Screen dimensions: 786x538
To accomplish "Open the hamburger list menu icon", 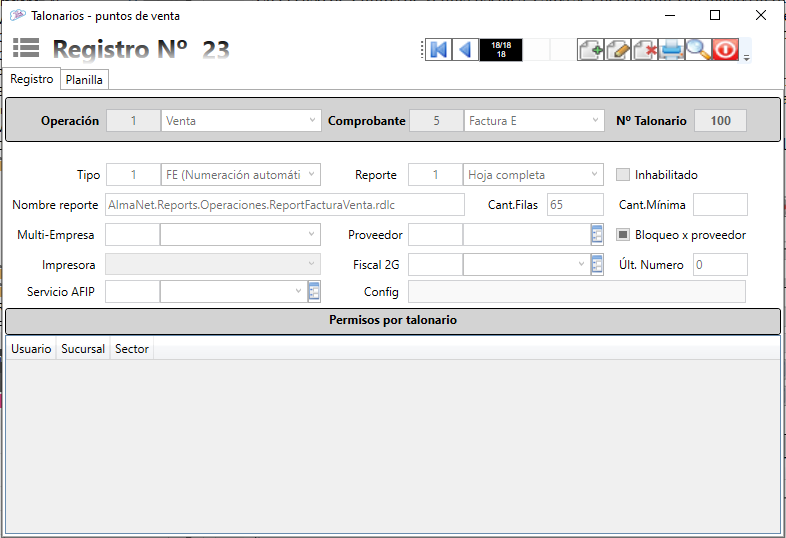I will point(26,49).
